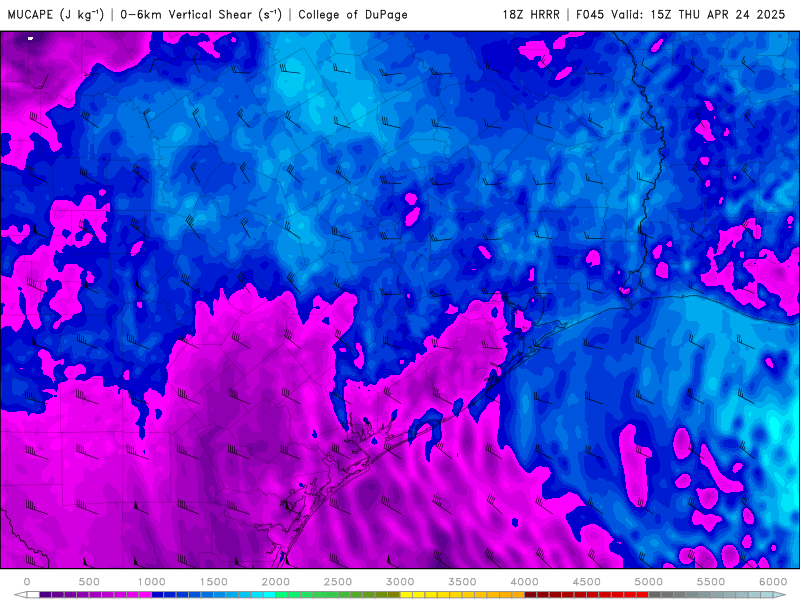Click the 1500 value on the color scale
The width and height of the screenshot is (800, 600).
[213, 582]
